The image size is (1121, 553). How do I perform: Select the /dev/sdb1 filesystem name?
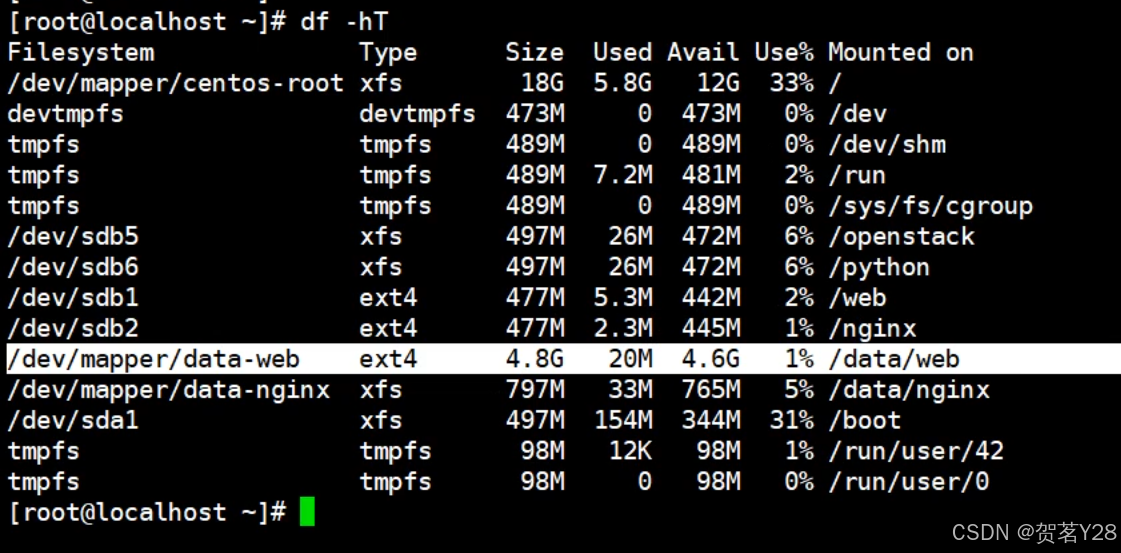click(x=73, y=298)
